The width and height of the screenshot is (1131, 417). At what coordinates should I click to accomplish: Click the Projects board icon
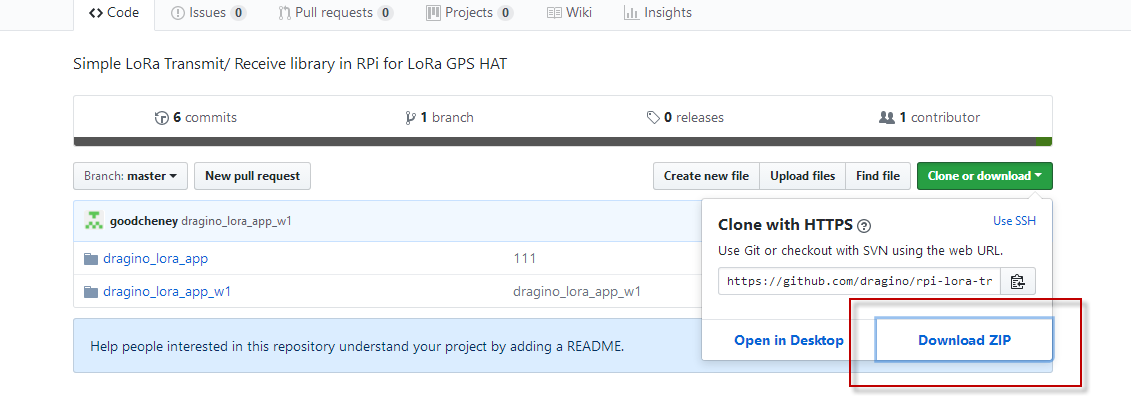[433, 13]
